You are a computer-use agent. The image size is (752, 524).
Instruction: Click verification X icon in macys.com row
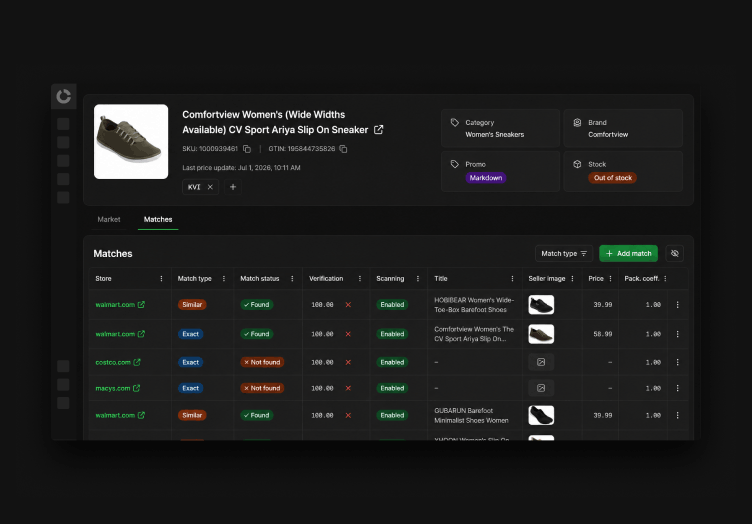pyautogui.click(x=348, y=388)
